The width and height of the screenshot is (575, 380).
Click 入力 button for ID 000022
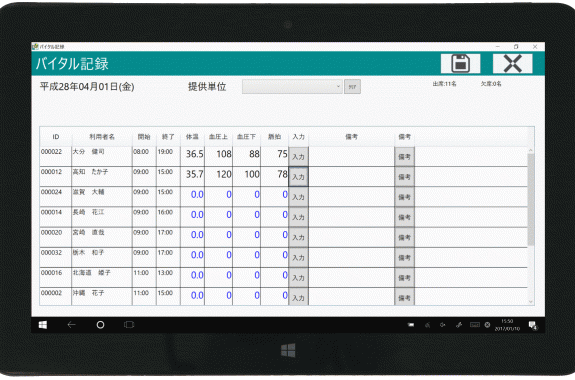298,157
